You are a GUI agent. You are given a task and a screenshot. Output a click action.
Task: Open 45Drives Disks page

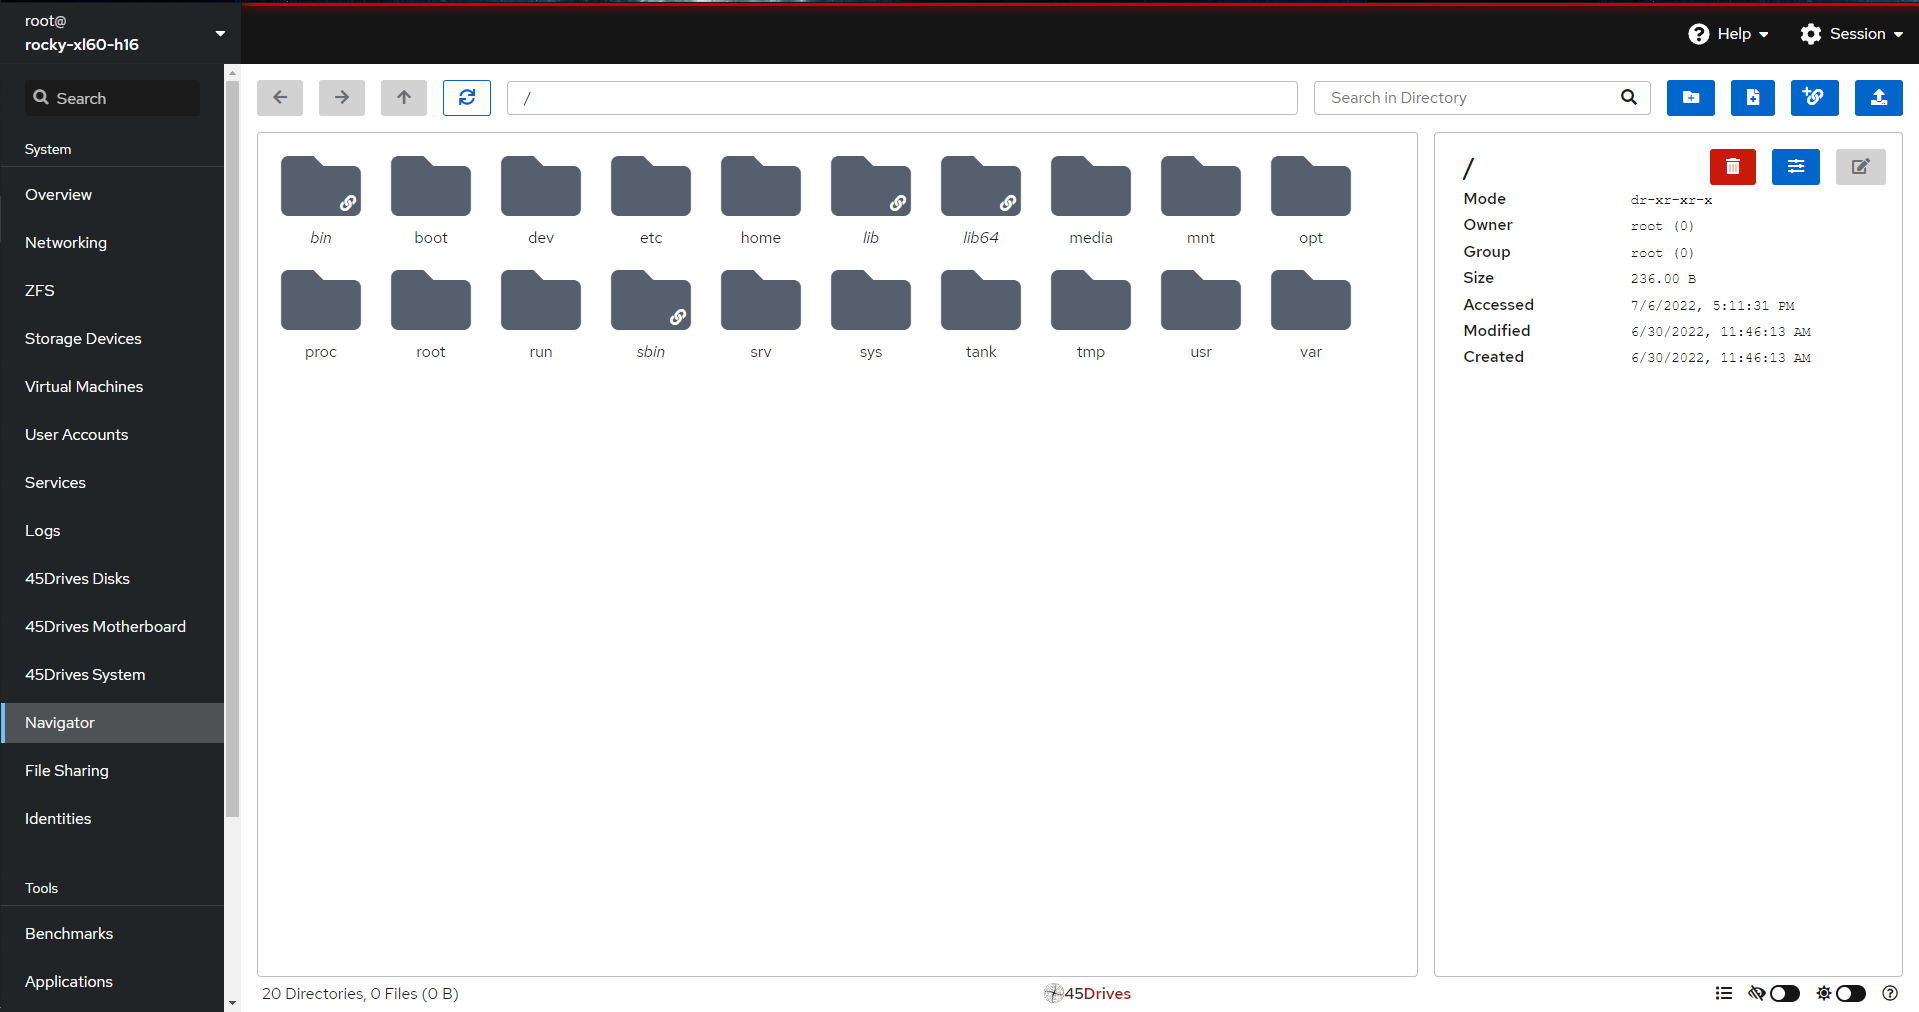(112, 579)
